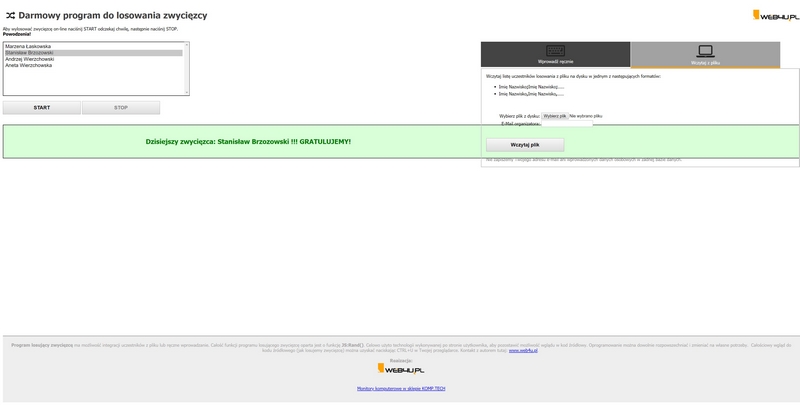Click the WEB4U.PL logo in top-right corner
Screen dimensions: 800x405
pyautogui.click(x=775, y=15)
